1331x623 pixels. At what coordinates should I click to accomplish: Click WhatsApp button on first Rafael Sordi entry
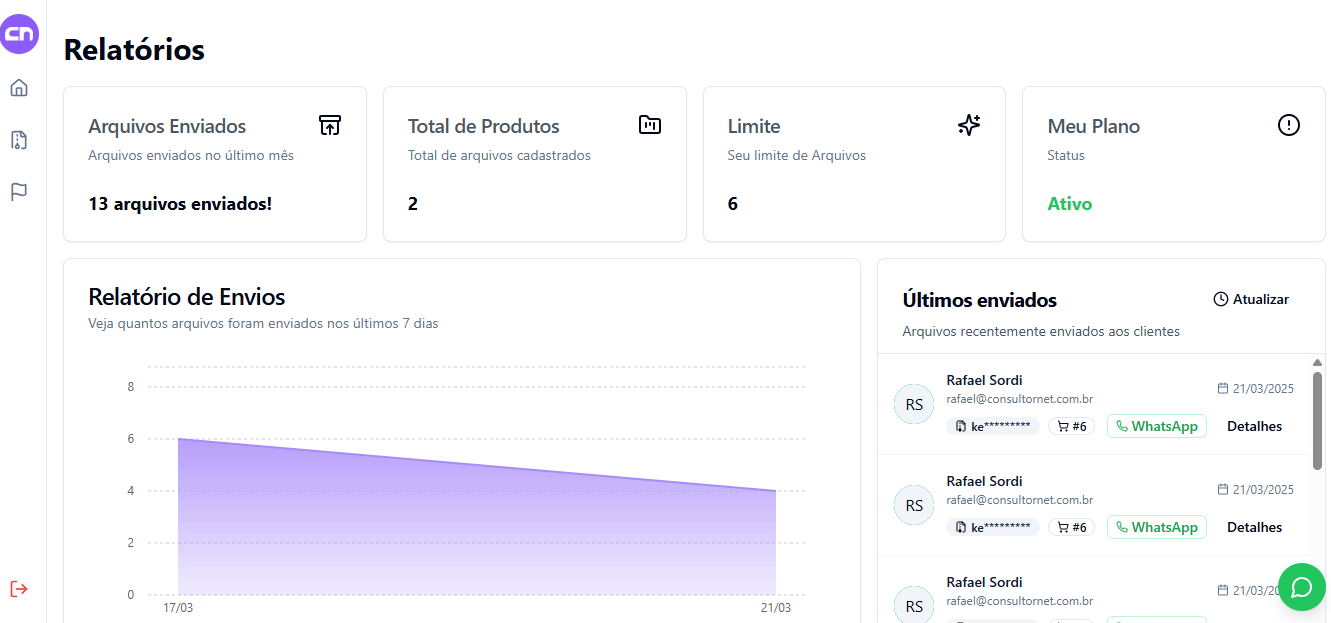click(x=1156, y=426)
